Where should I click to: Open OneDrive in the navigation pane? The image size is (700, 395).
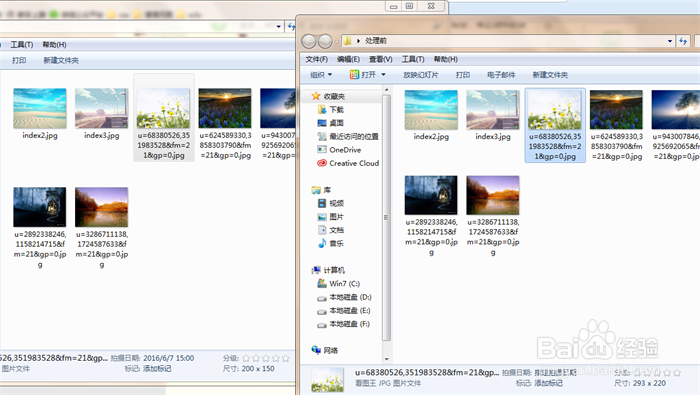[x=340, y=150]
